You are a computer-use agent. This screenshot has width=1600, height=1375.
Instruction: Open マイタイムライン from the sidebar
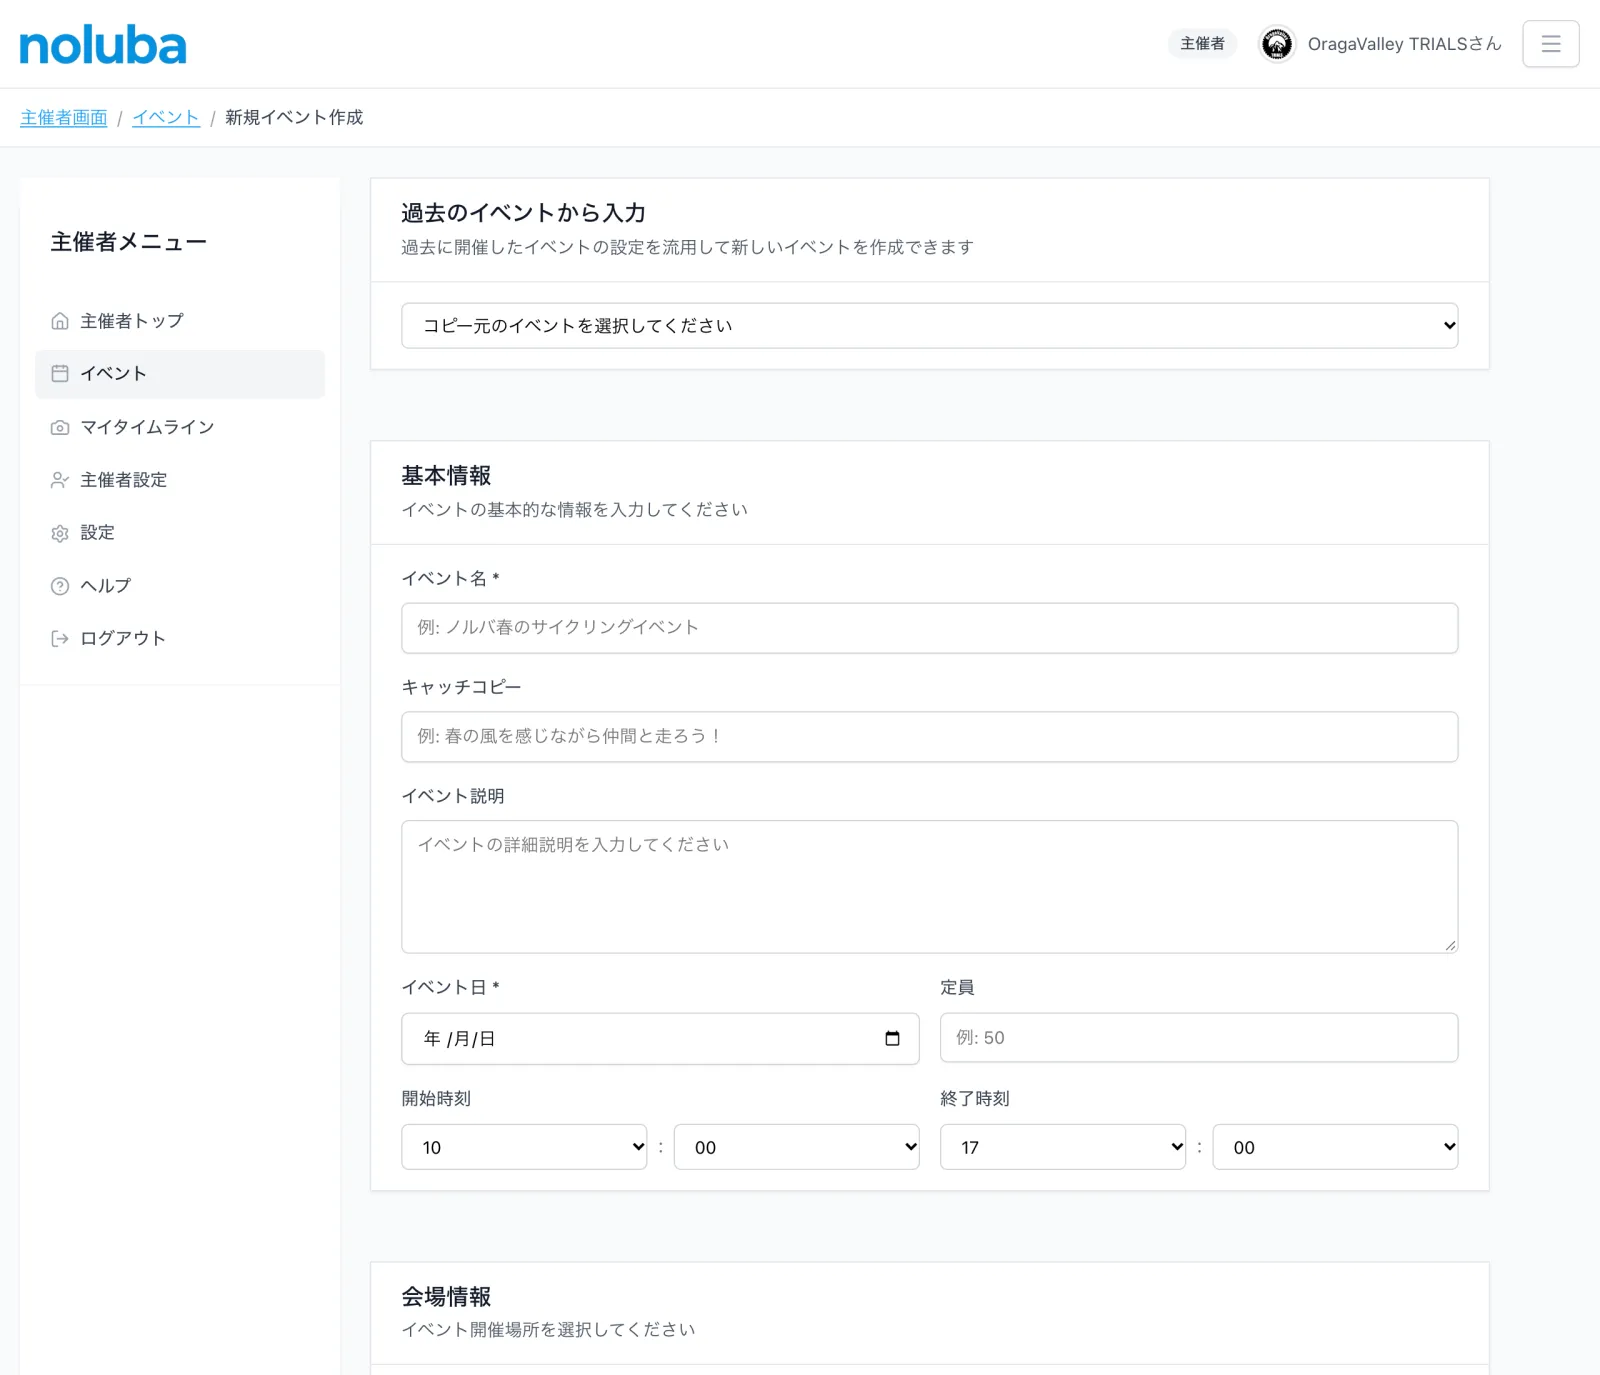click(x=180, y=427)
